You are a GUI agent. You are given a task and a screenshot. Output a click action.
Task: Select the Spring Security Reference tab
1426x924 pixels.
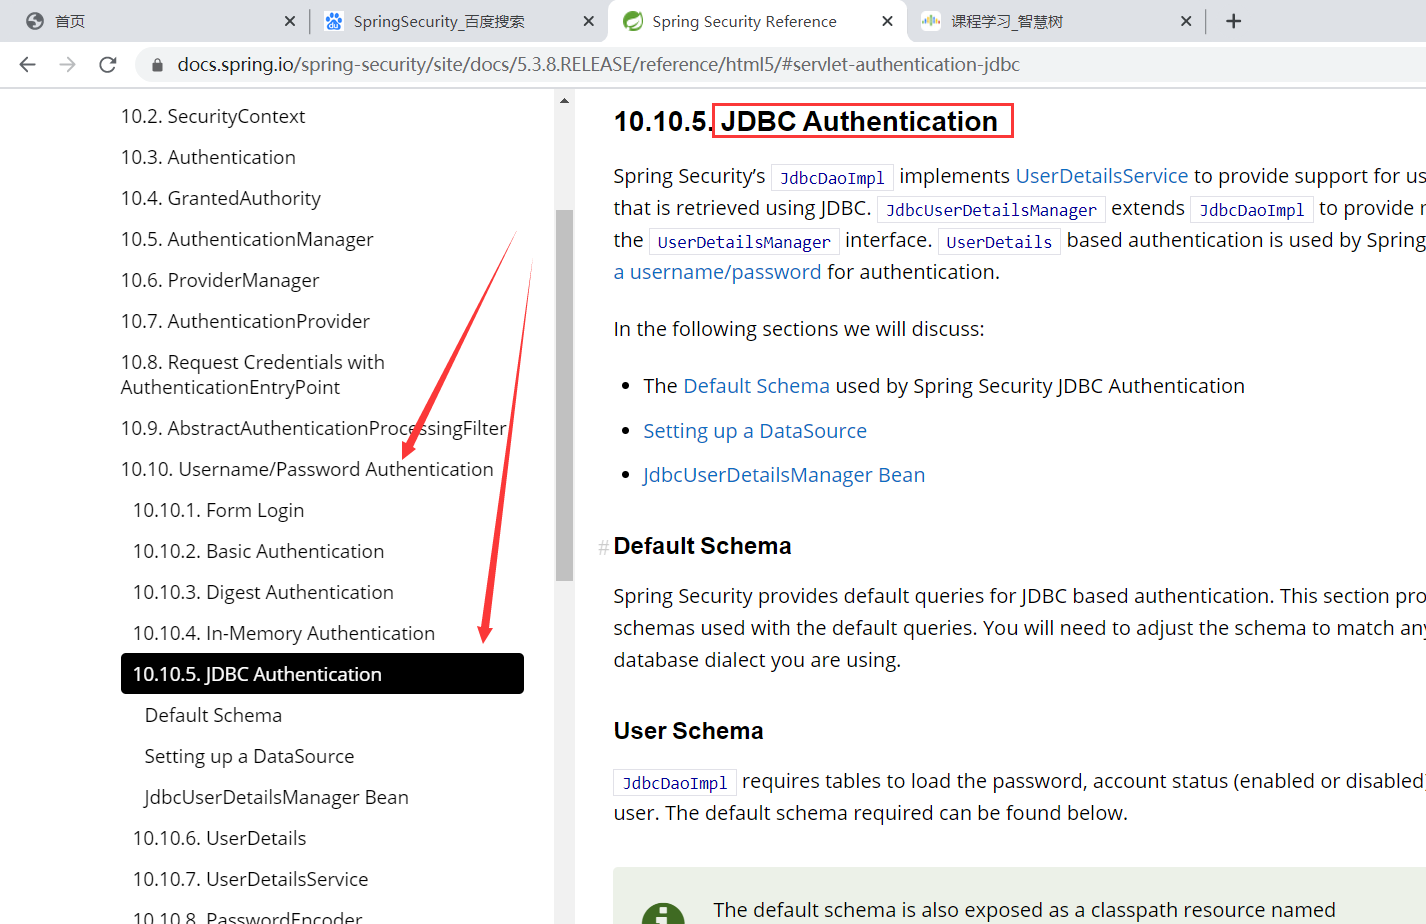(757, 21)
